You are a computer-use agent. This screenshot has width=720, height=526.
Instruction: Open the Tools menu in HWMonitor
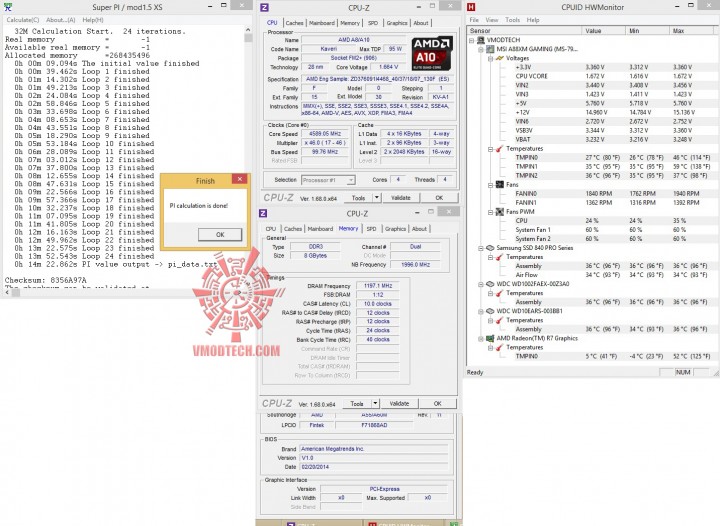tap(512, 20)
